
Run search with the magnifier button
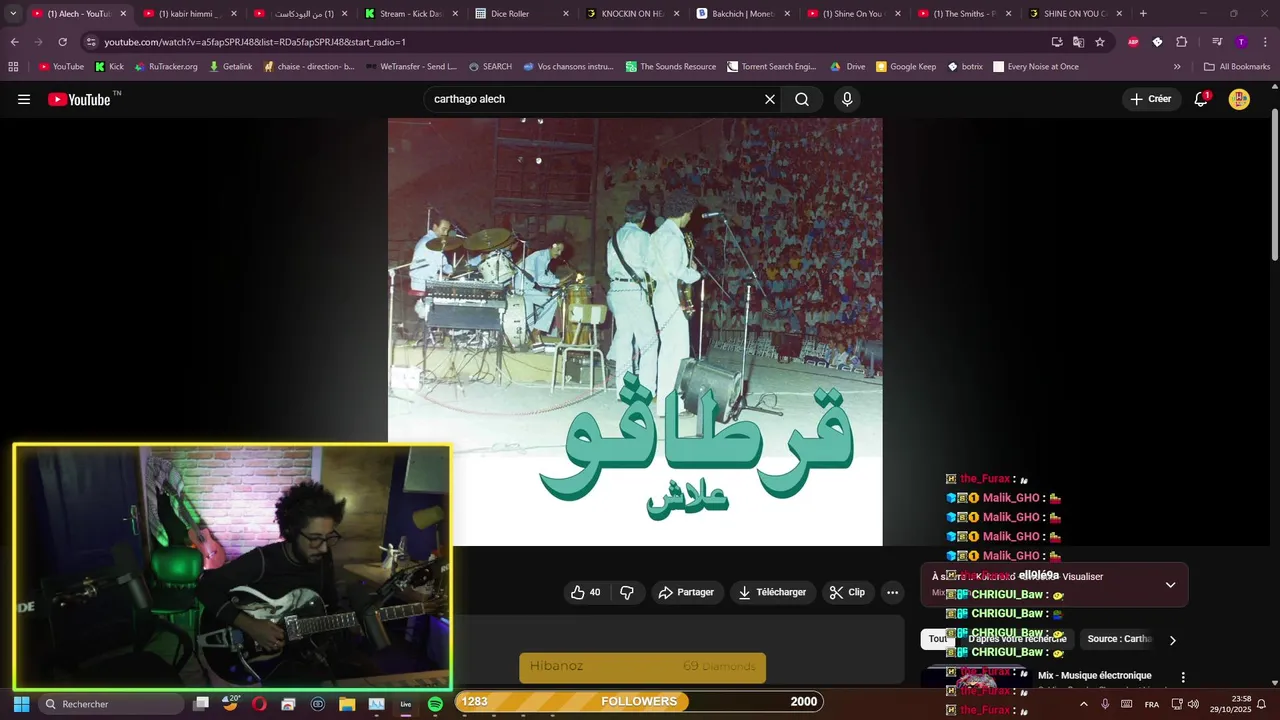click(802, 99)
